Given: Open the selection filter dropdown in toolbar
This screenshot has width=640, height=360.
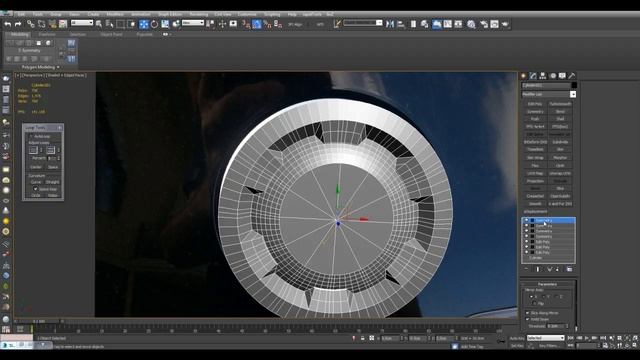Looking at the screenshot, I should click(82, 23).
